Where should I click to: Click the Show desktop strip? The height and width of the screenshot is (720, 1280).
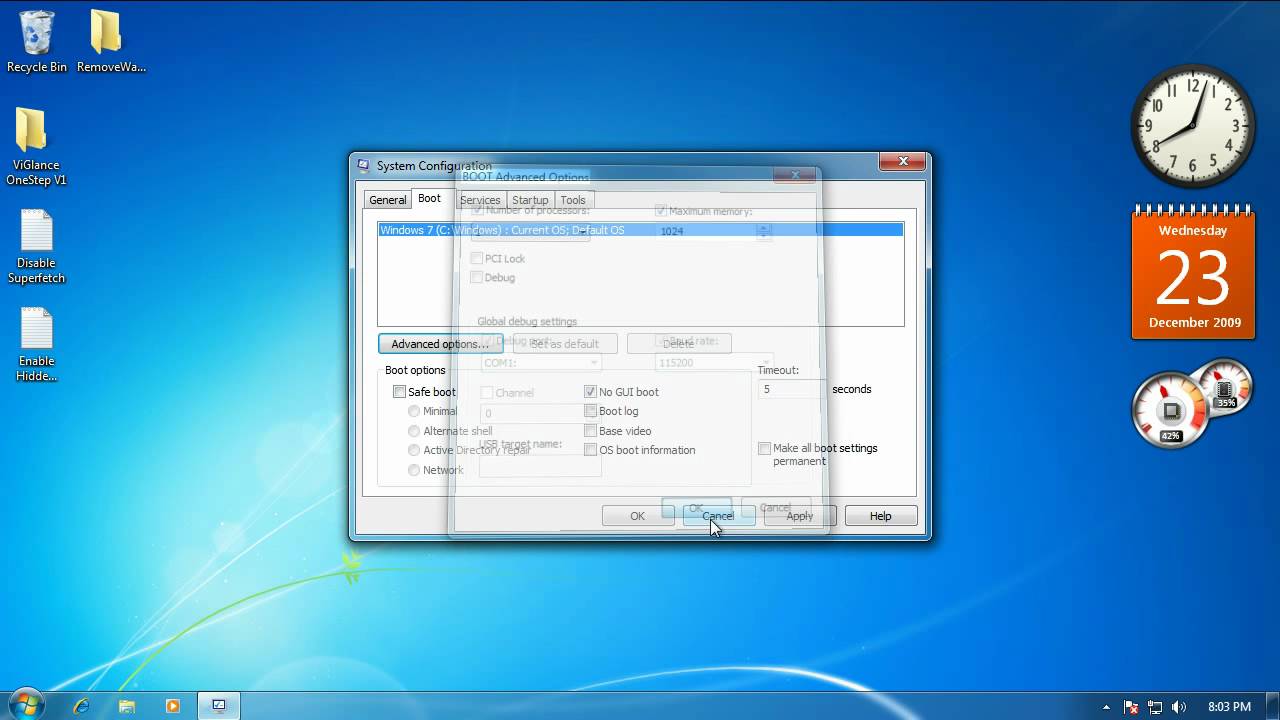(1272, 706)
